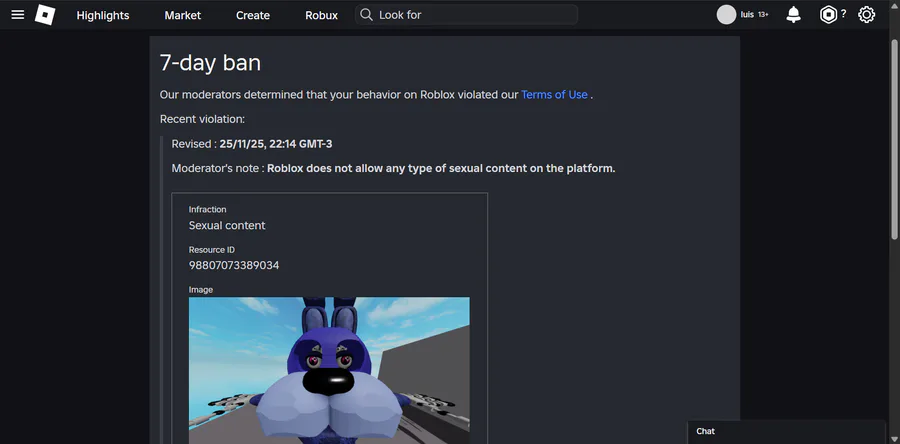Open the Chat panel

[786, 432]
